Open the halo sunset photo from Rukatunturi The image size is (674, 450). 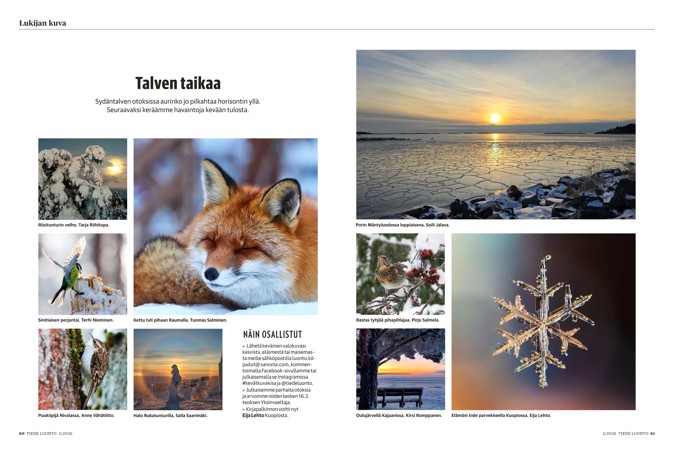point(178,369)
